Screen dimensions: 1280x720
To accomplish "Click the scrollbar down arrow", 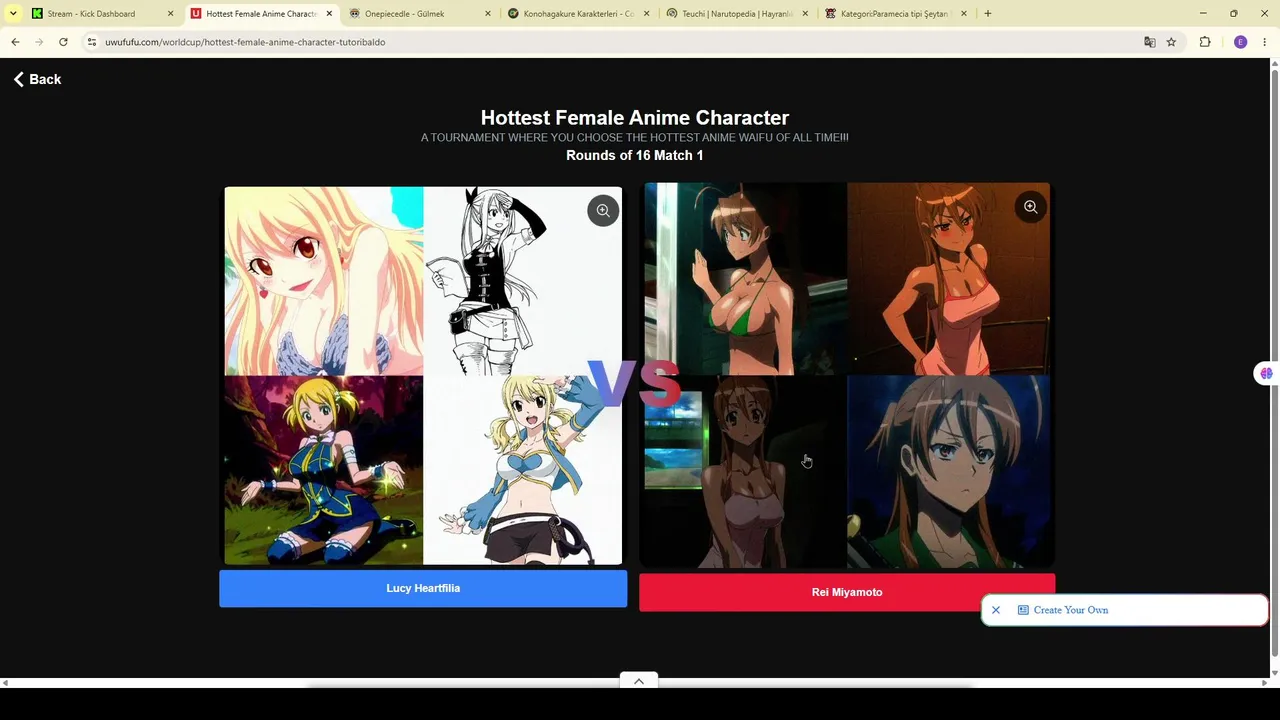I will tap(1275, 672).
